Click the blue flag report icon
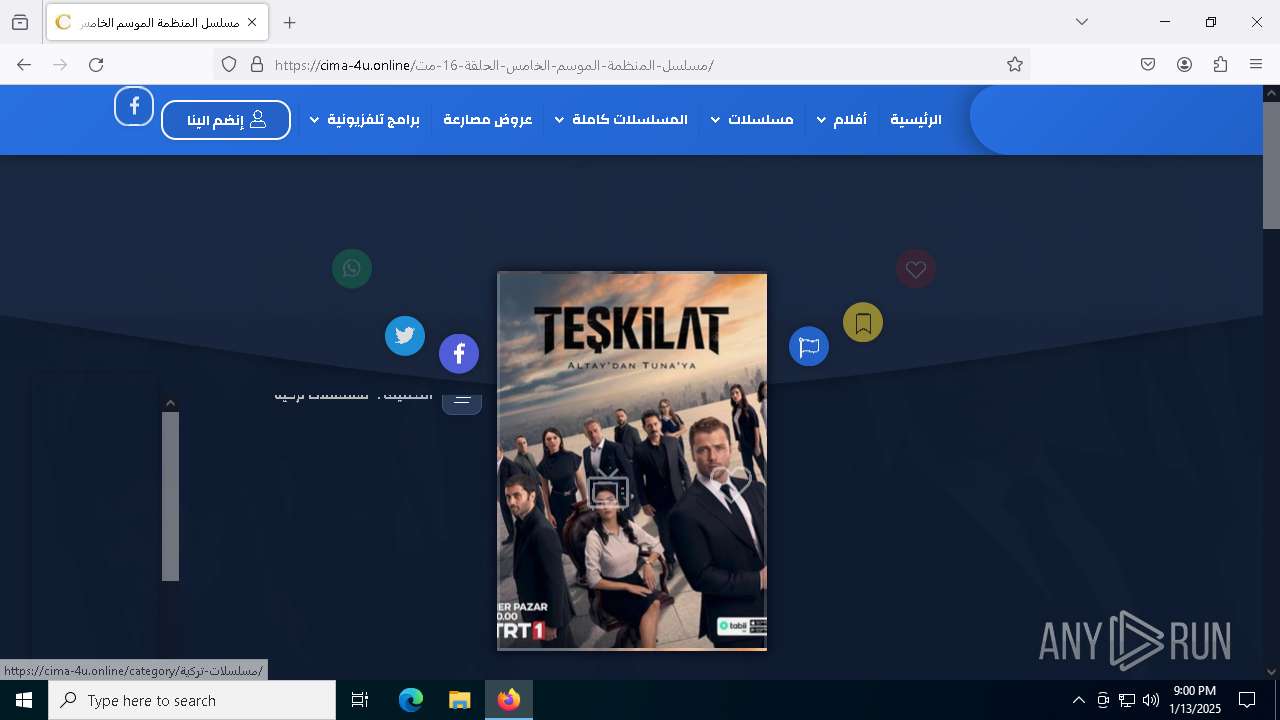1280x720 pixels. click(x=809, y=346)
